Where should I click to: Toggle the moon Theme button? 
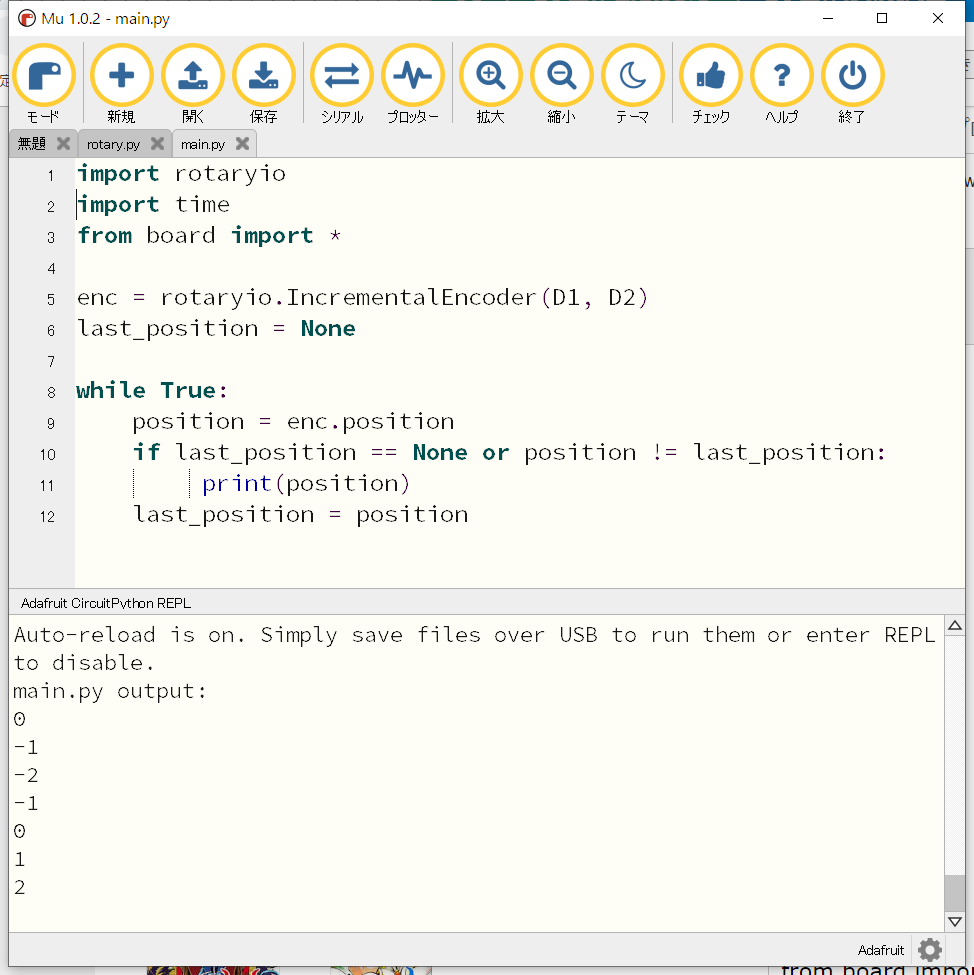click(632, 77)
